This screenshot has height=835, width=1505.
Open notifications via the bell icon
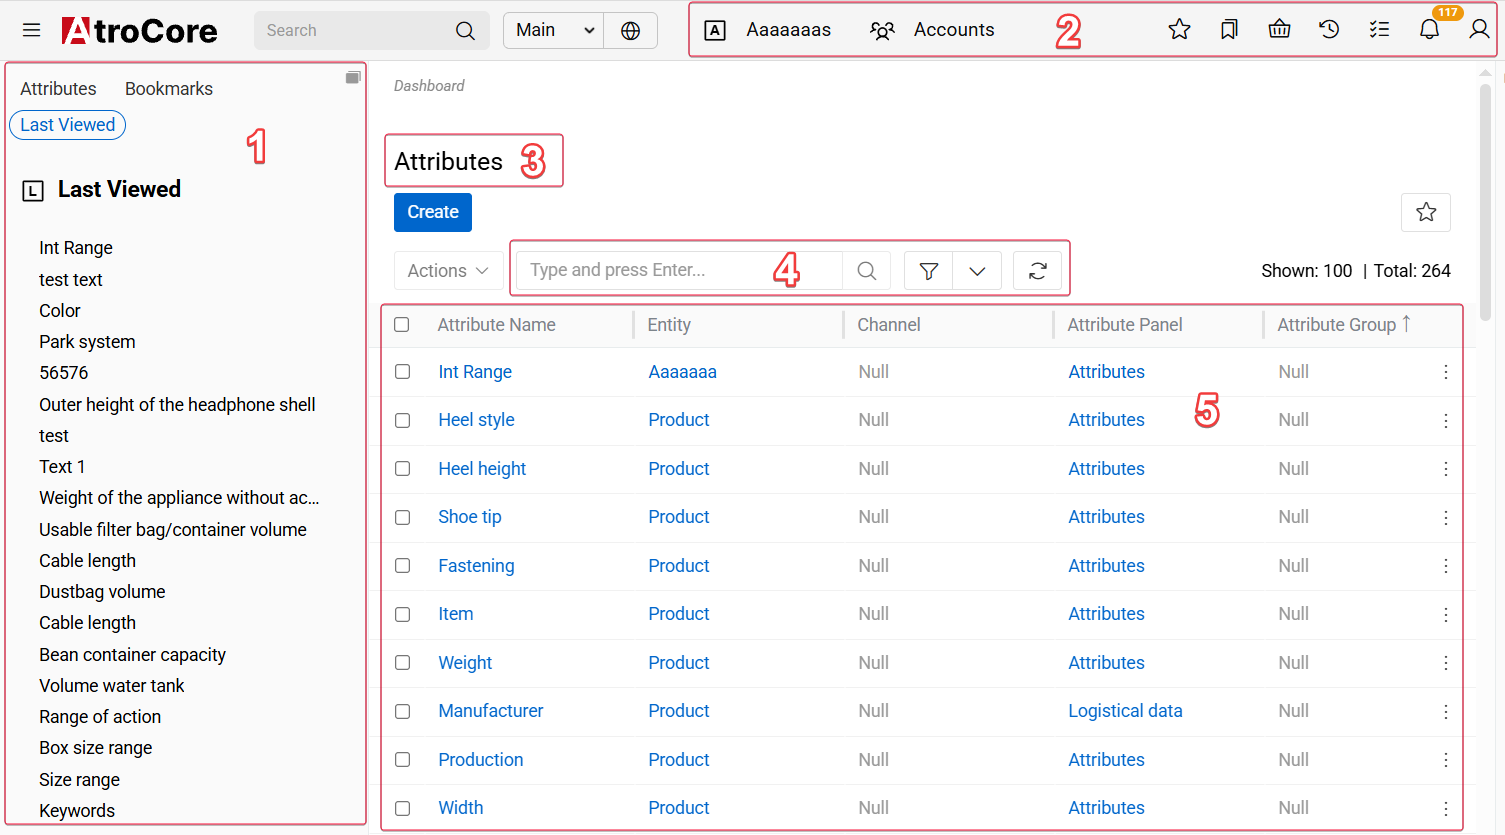tap(1428, 30)
